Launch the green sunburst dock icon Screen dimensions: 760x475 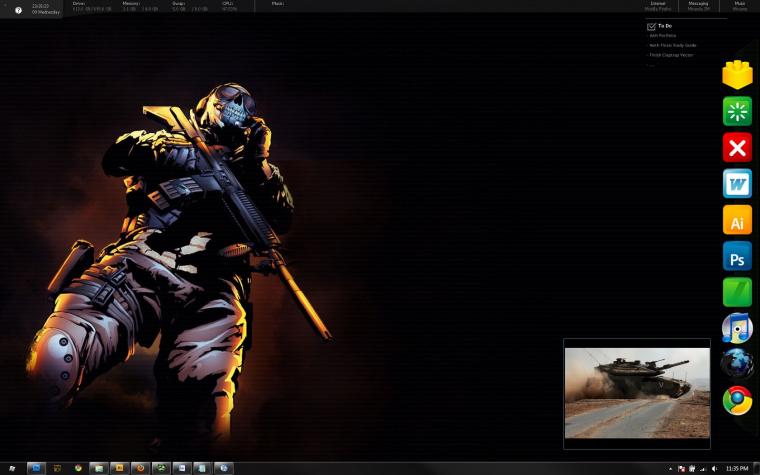point(737,111)
